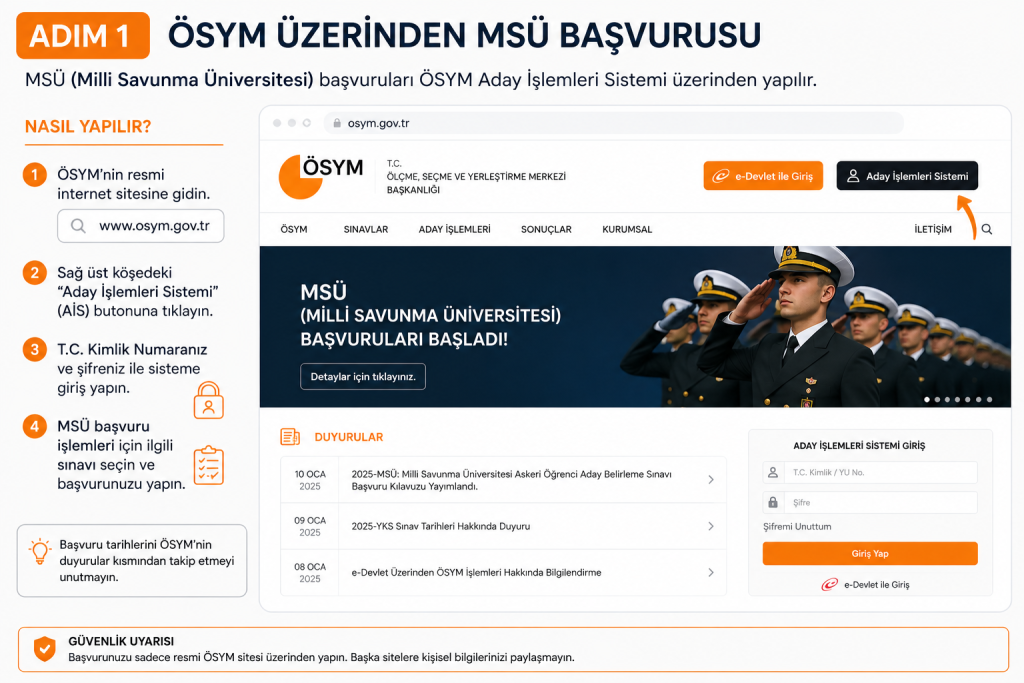Open the Aday İşlemleri Sistemi button
1024x683 pixels.
pyautogui.click(x=907, y=176)
